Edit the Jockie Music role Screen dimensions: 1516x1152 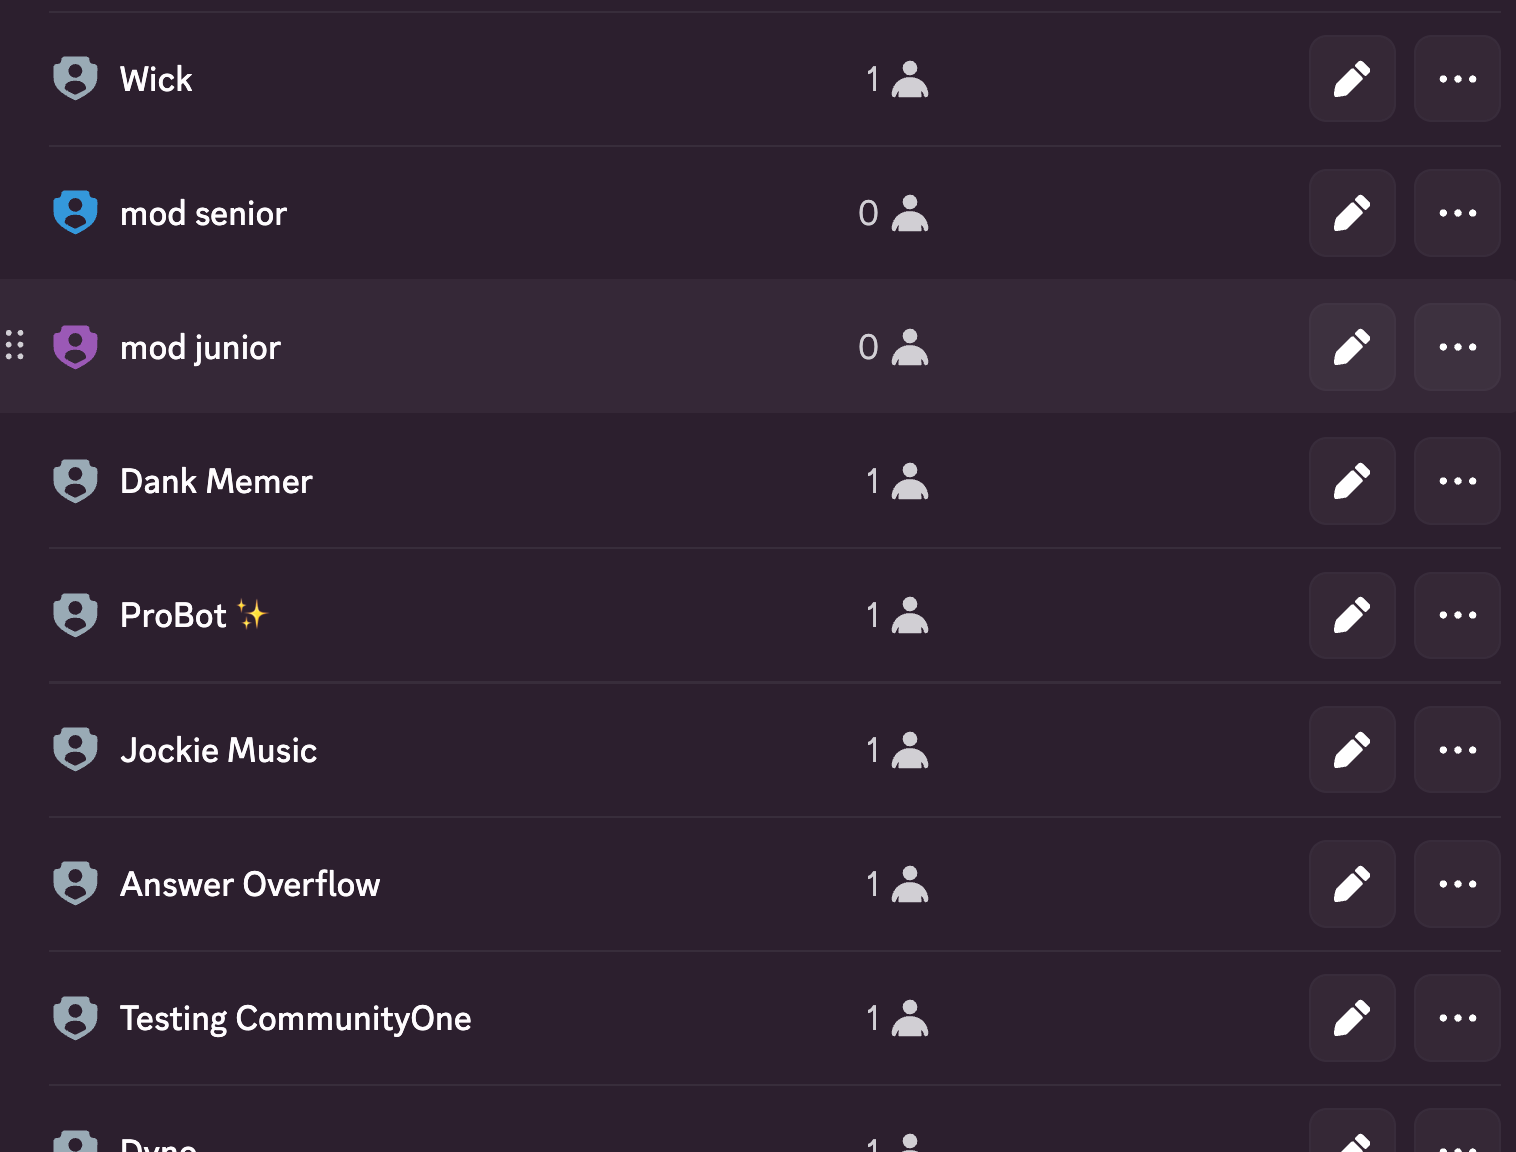click(1352, 750)
